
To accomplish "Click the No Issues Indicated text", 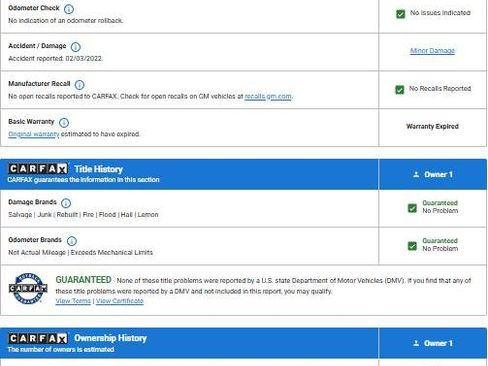I will coord(440,13).
